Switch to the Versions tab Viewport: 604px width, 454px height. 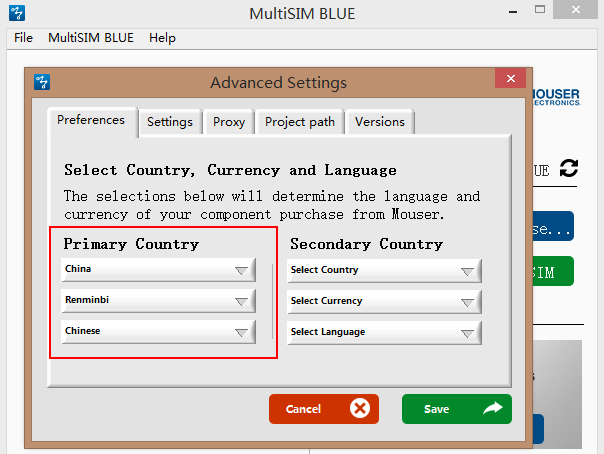[380, 122]
